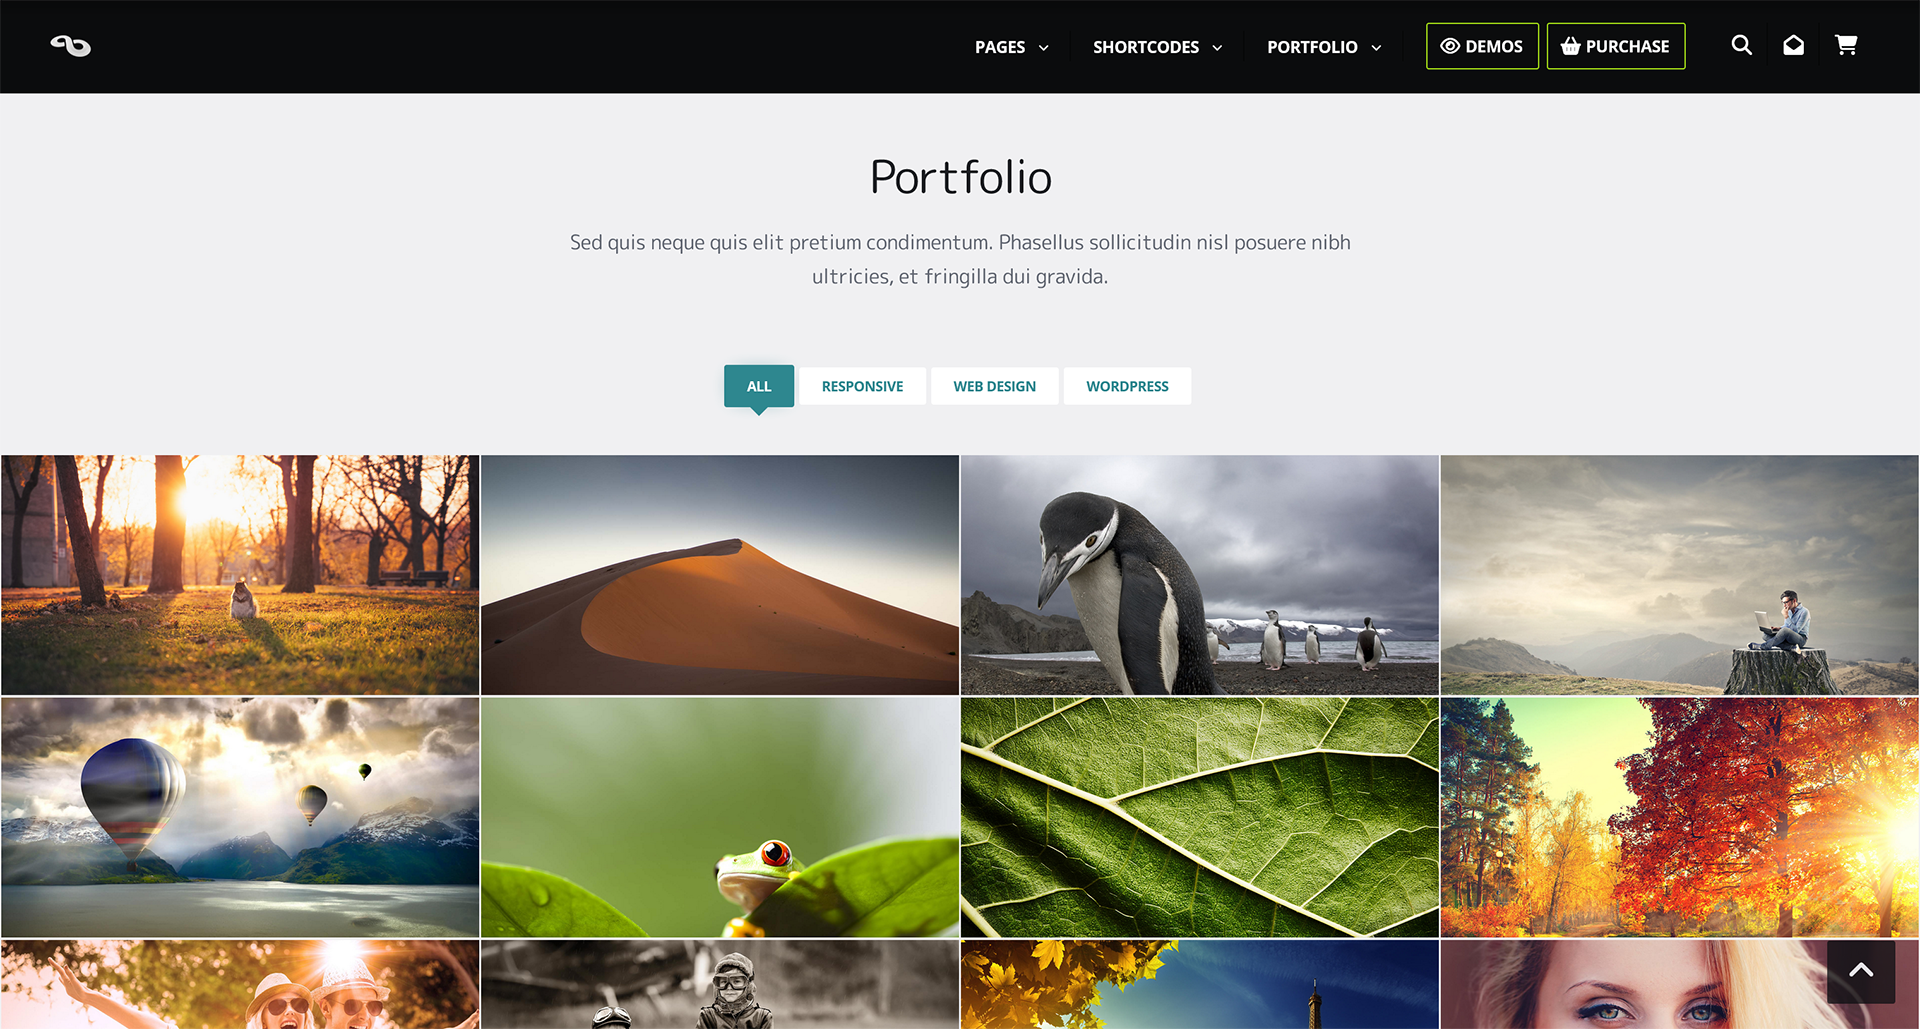Image resolution: width=1920 pixels, height=1029 pixels.
Task: Open the shopping cart icon
Action: click(1846, 45)
